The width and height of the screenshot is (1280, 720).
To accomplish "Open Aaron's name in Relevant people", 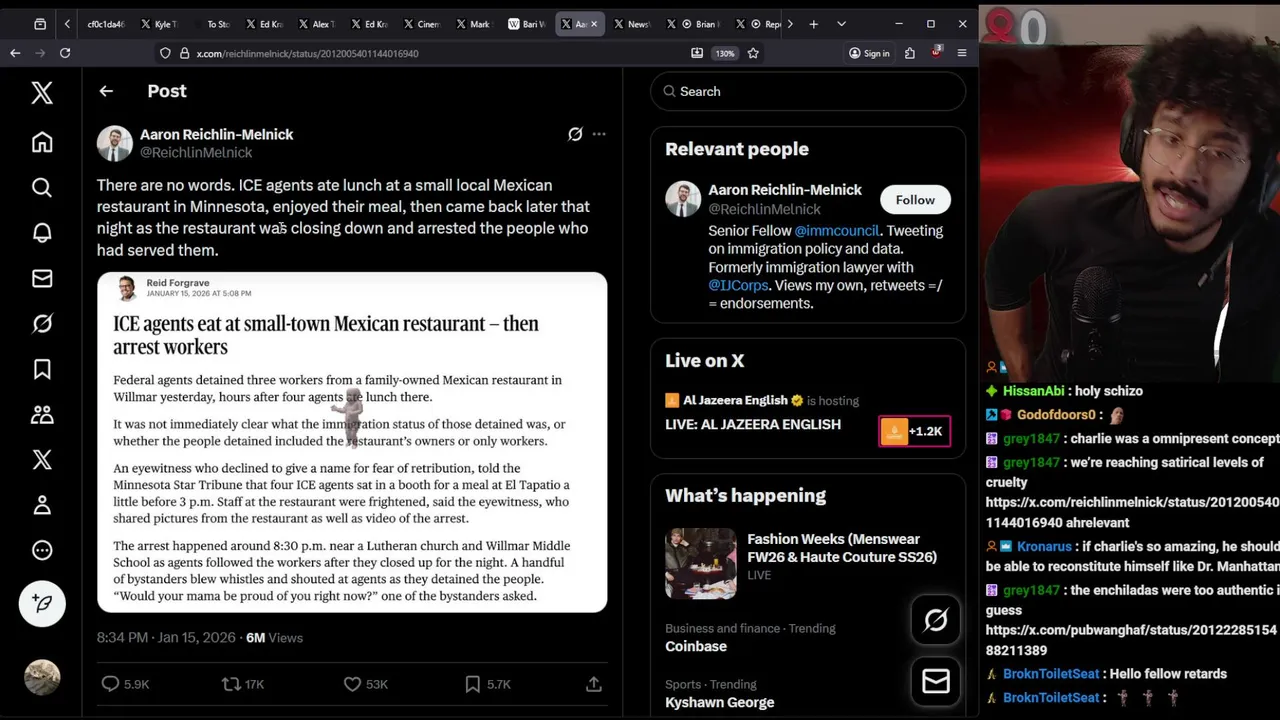I will pos(785,190).
